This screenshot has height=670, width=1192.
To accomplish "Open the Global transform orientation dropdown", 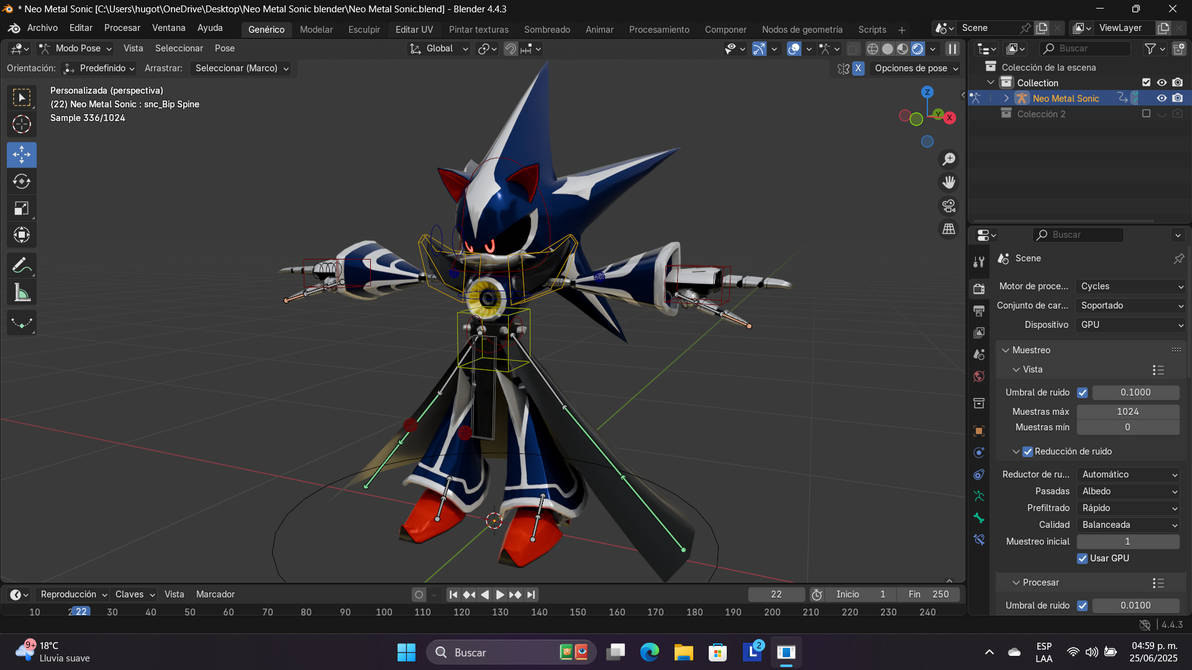I will tap(439, 49).
